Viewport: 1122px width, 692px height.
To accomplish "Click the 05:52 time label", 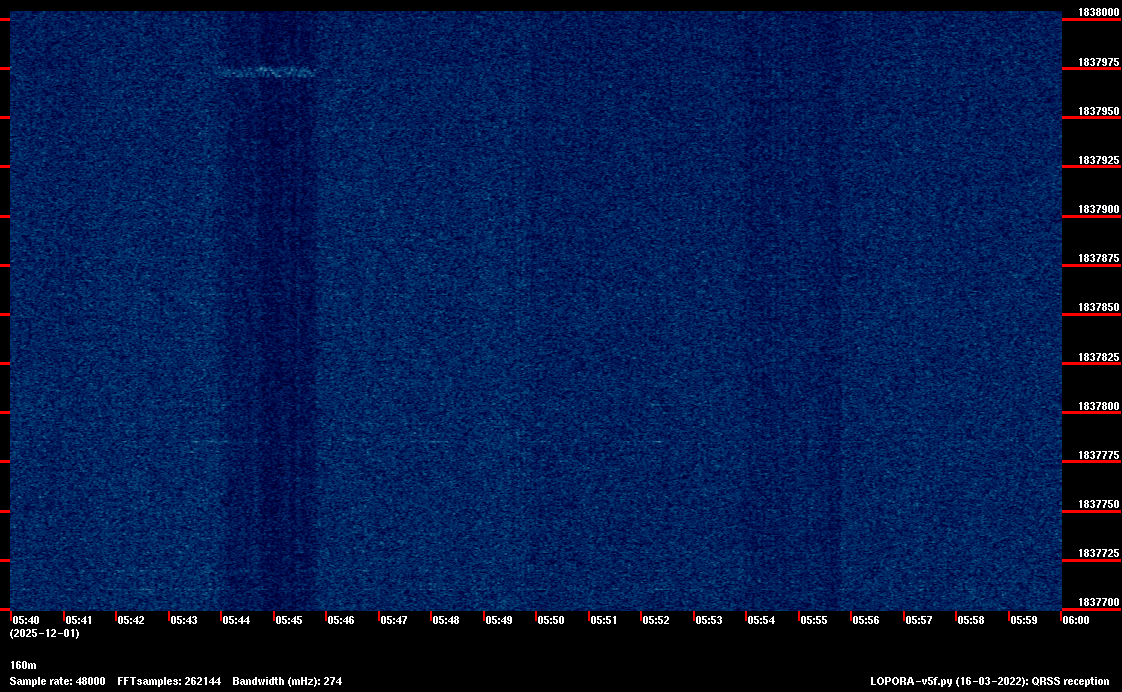I will pos(656,620).
